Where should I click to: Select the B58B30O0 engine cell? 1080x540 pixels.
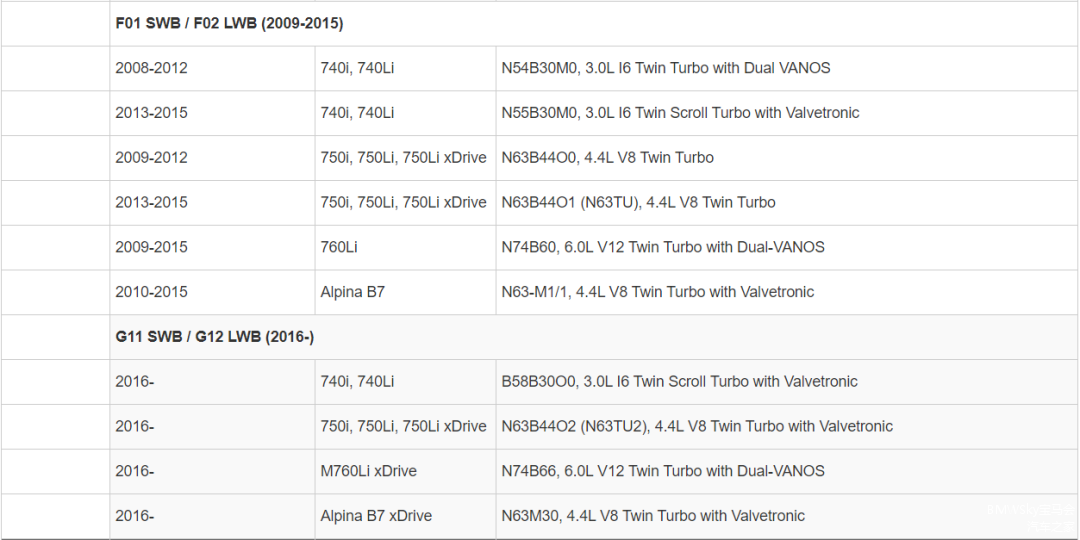tap(679, 382)
